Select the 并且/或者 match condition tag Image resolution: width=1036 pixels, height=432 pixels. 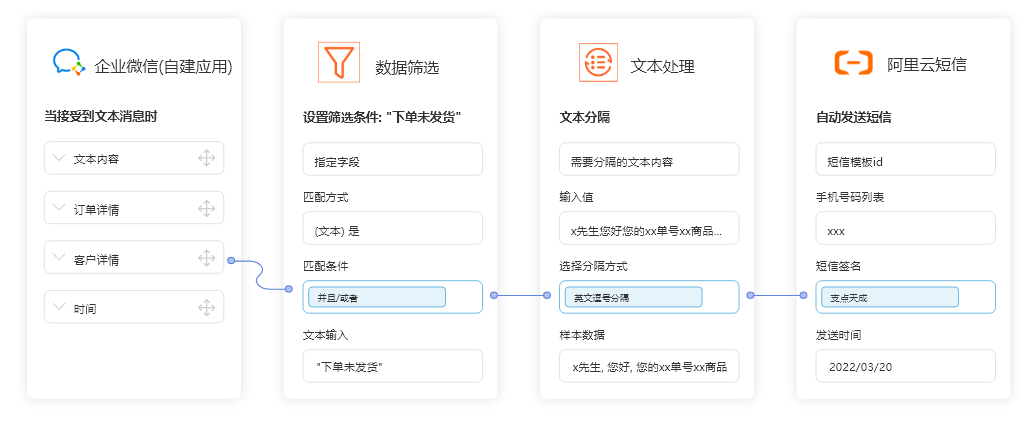click(376, 297)
